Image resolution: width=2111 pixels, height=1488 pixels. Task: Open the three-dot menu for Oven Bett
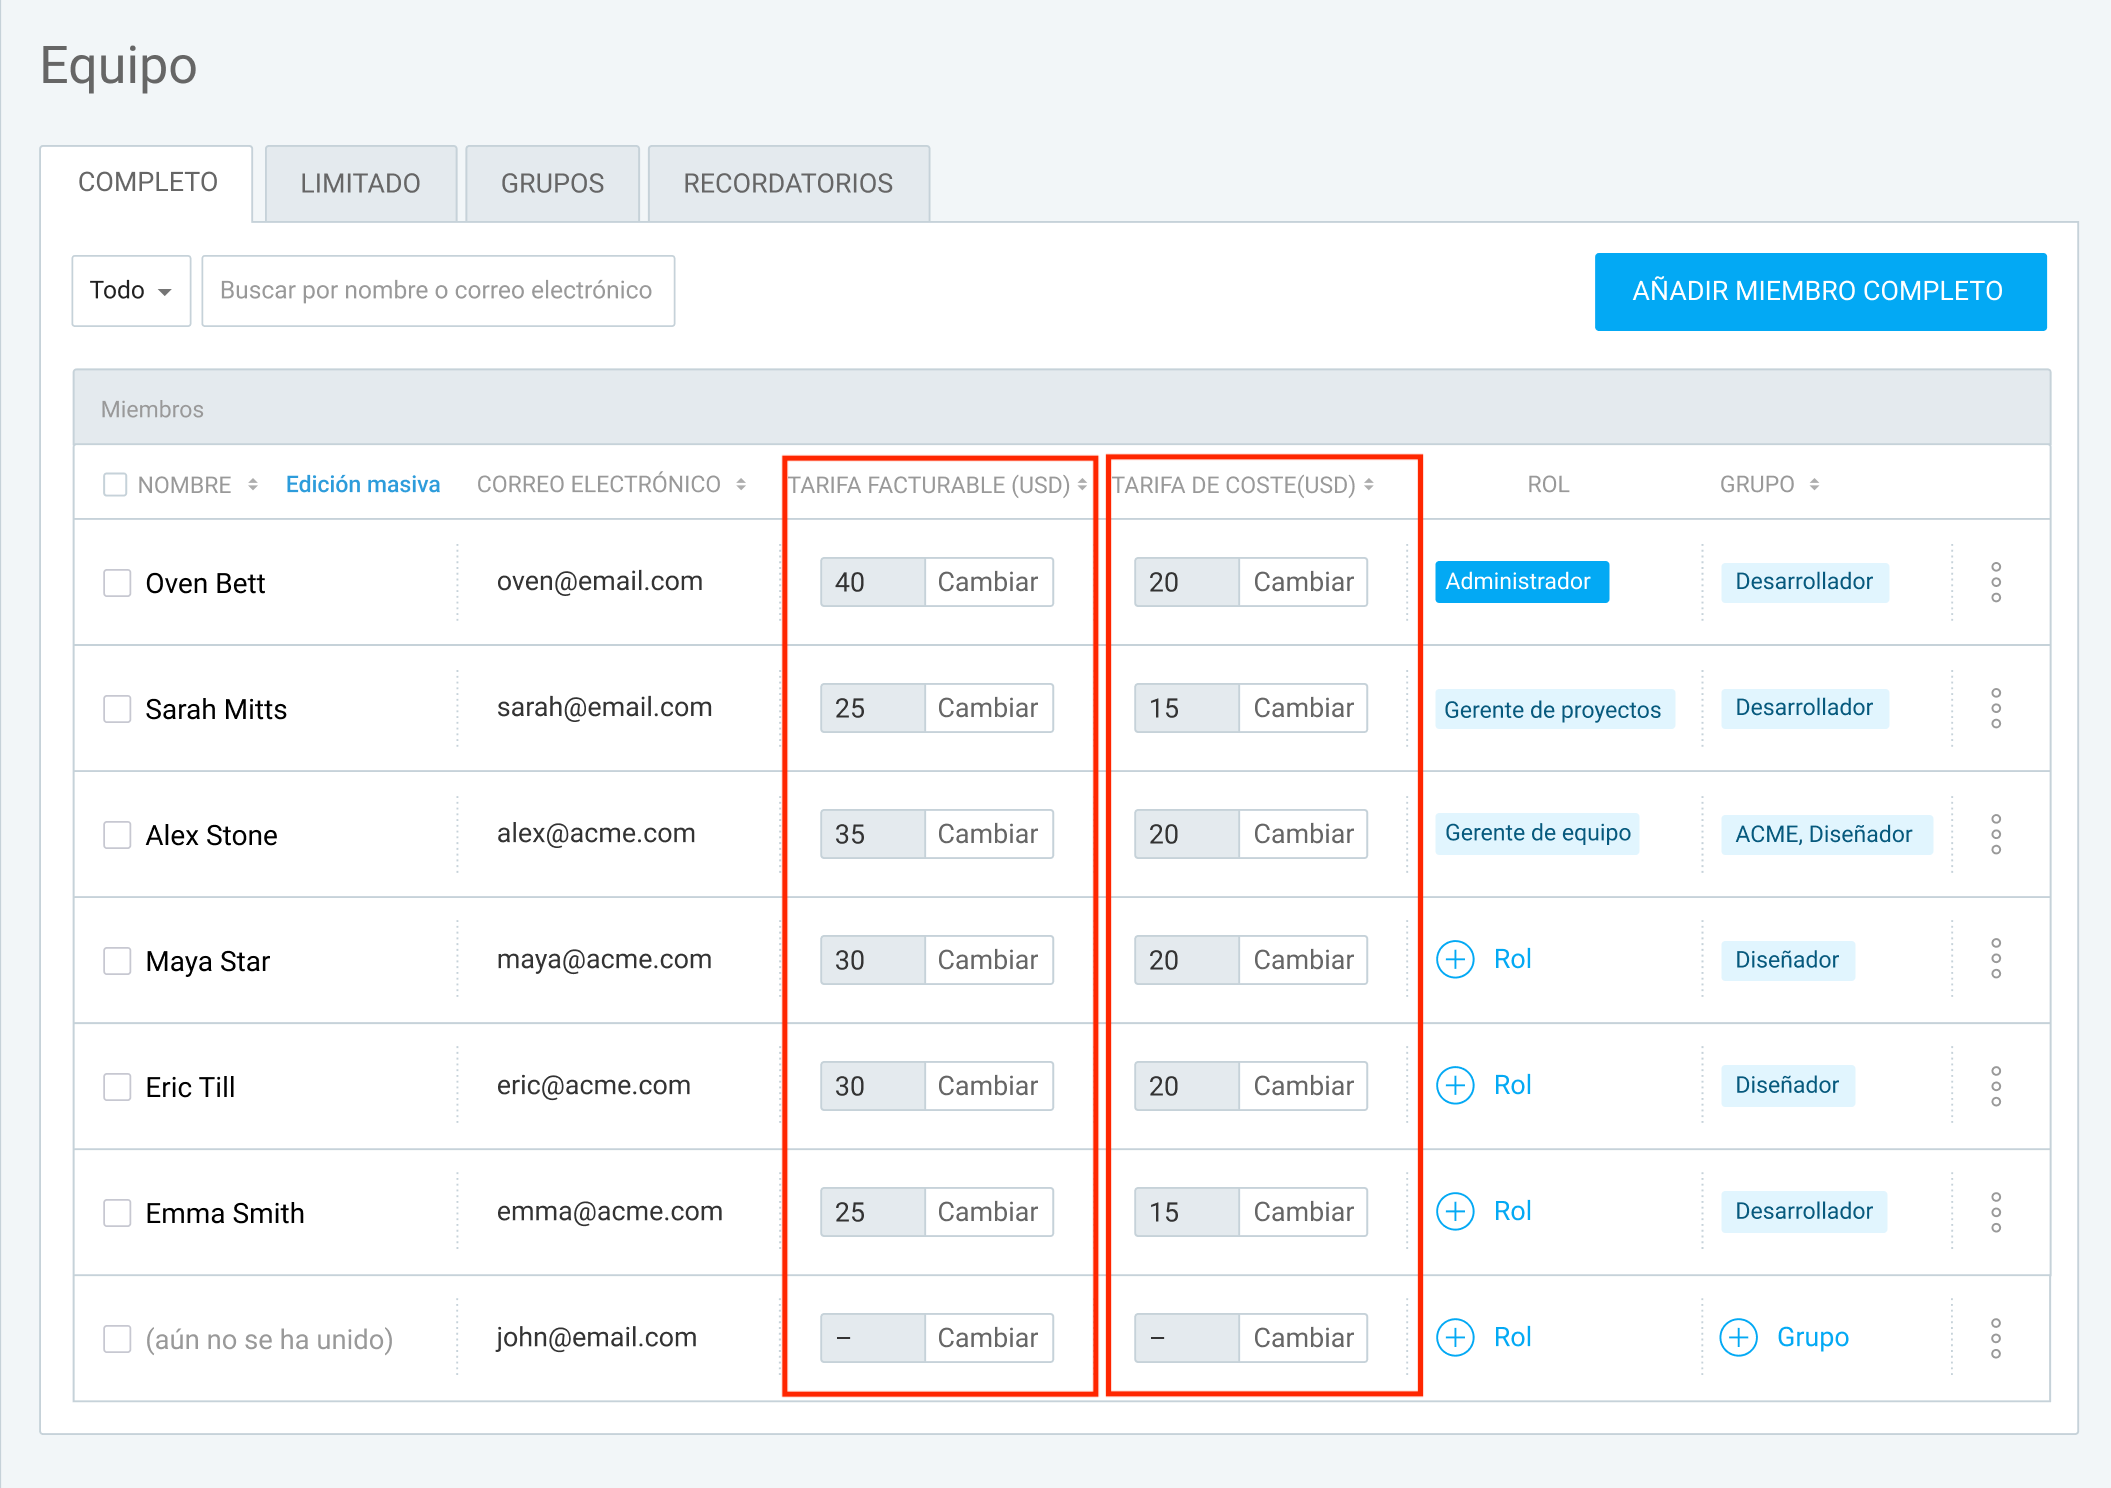point(1996,581)
